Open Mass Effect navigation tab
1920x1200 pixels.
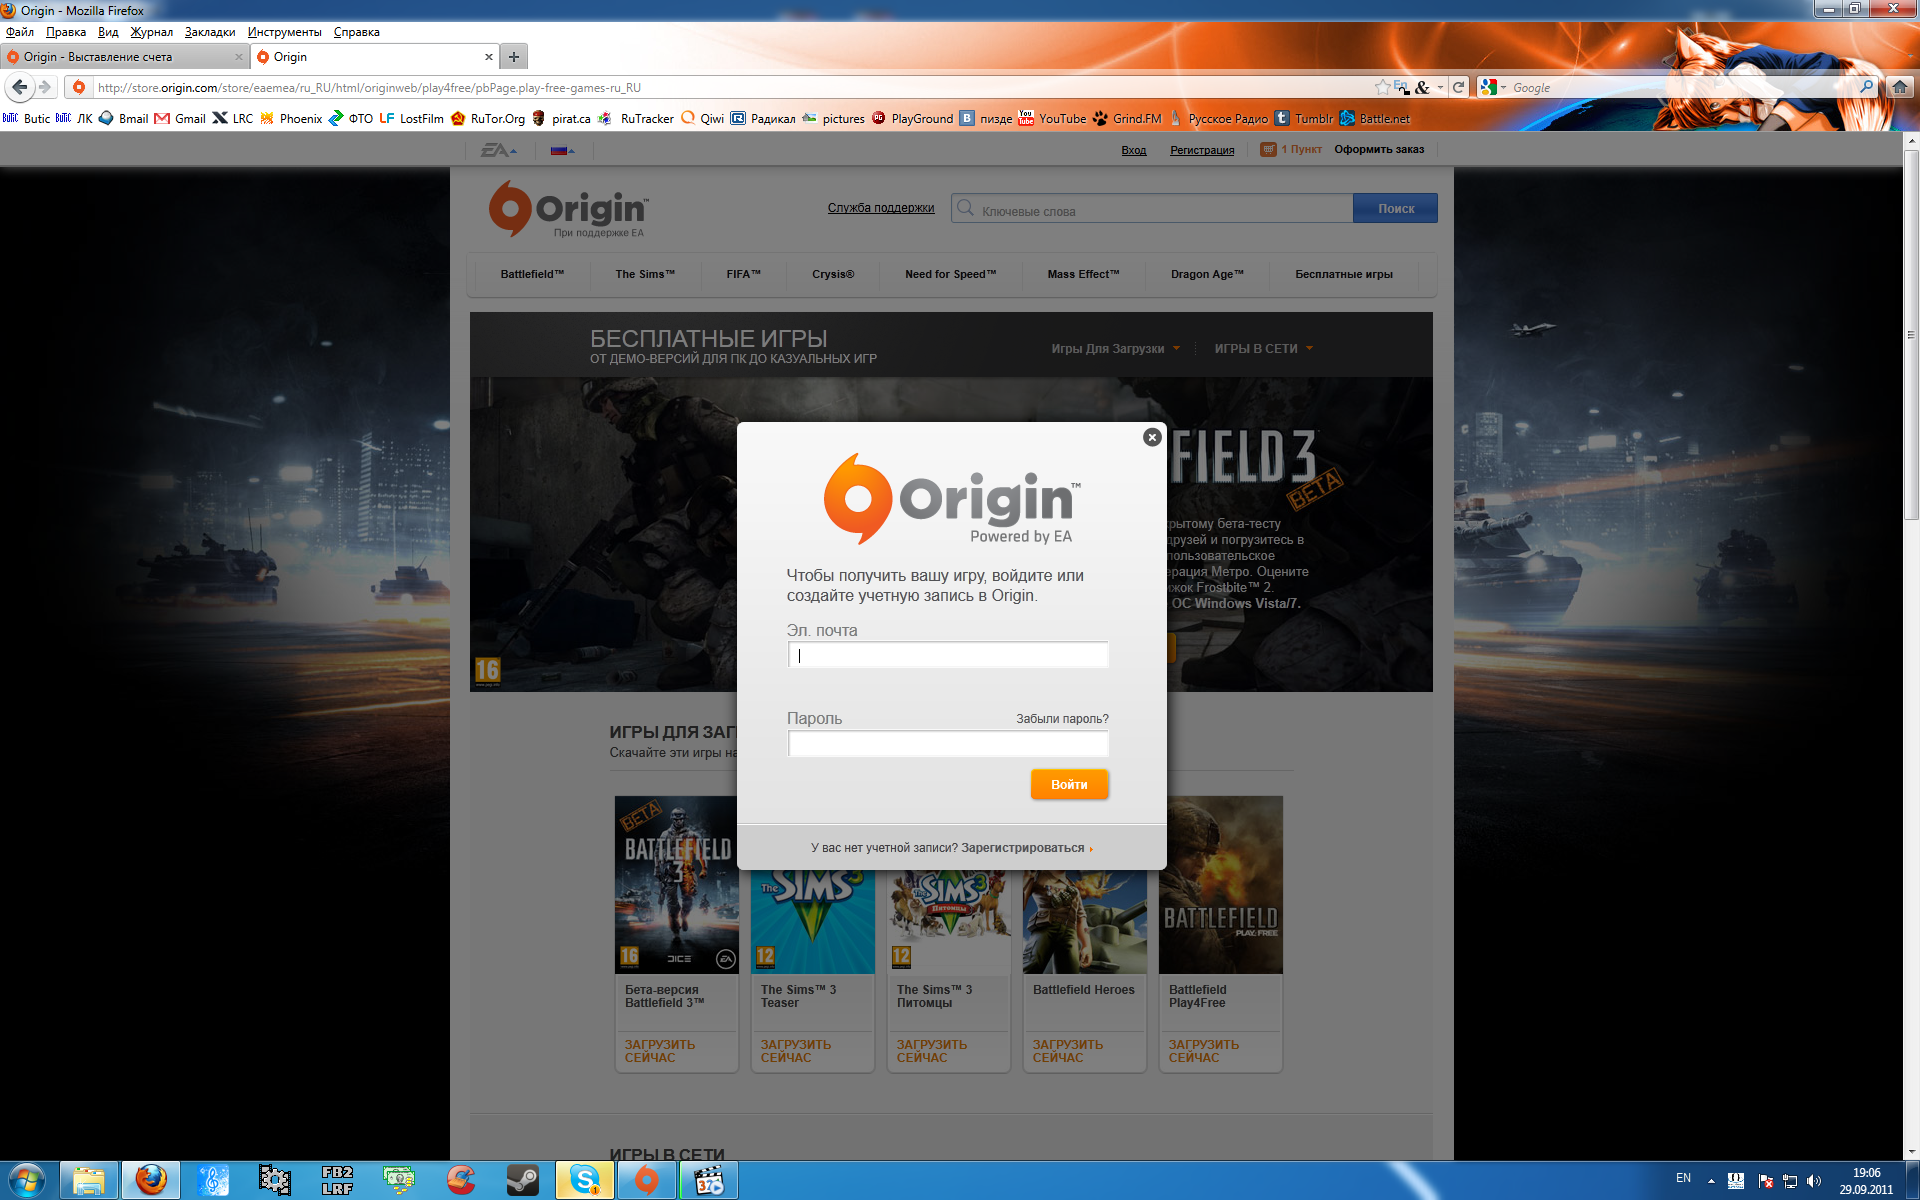point(1083,274)
